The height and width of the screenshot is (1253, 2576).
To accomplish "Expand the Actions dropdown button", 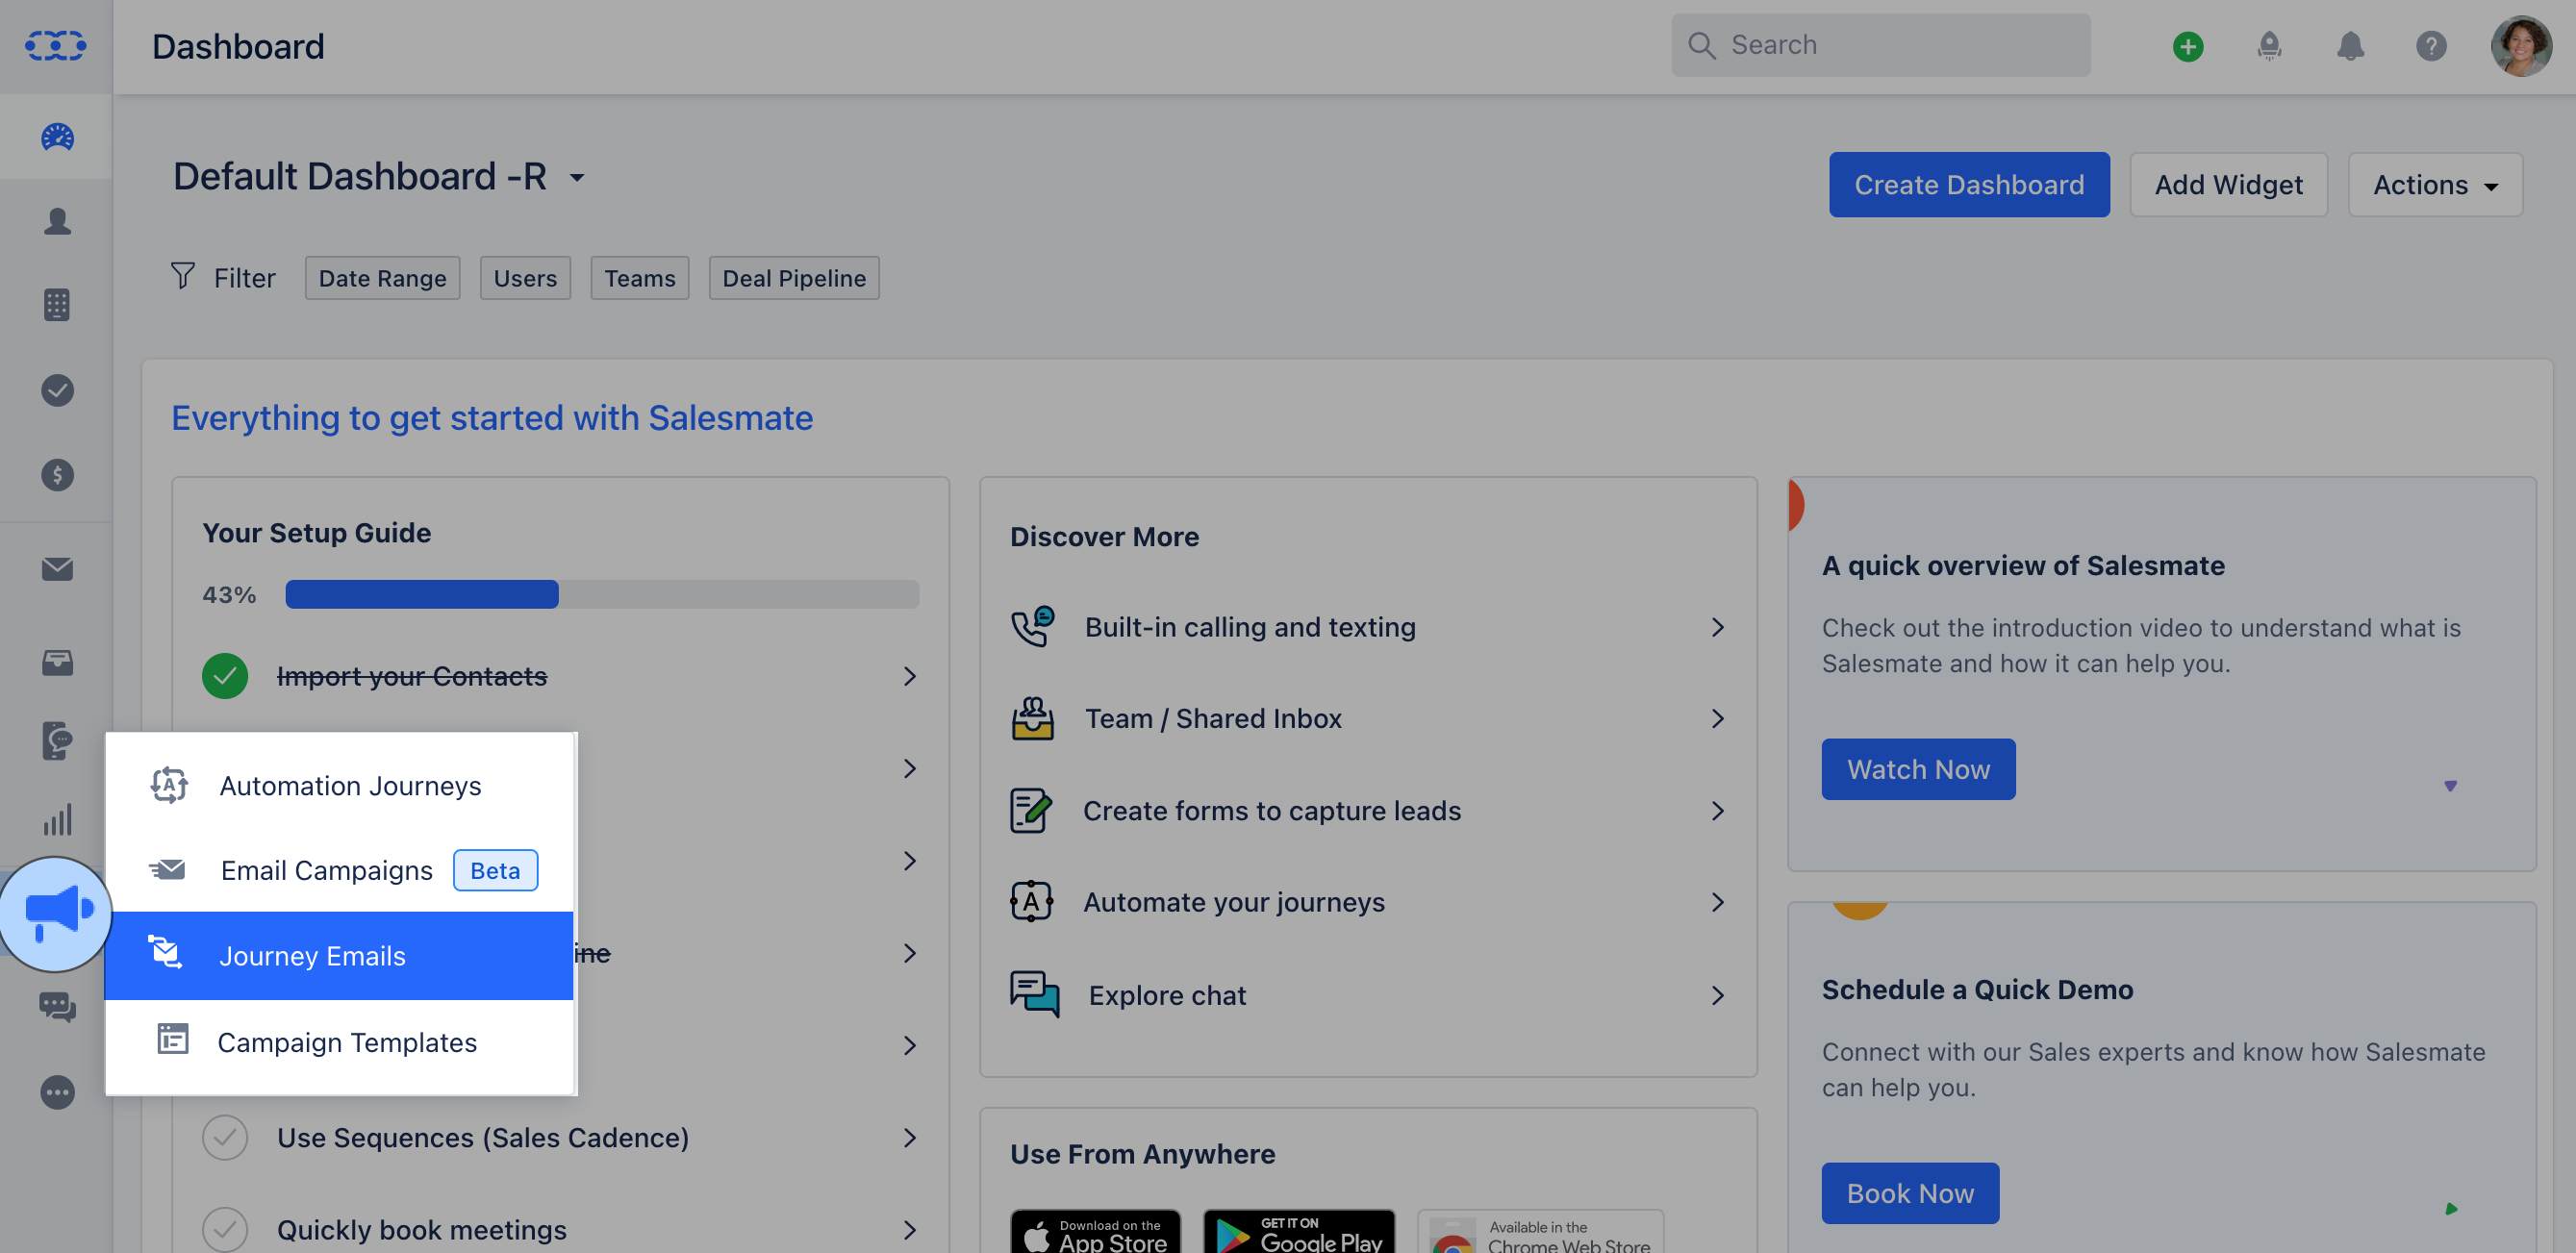I will click(x=2434, y=185).
